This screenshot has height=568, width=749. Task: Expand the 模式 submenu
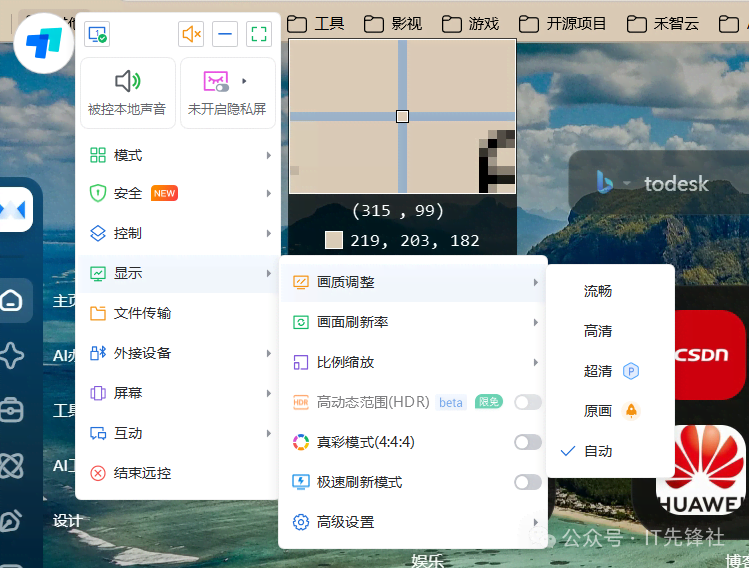(178, 155)
